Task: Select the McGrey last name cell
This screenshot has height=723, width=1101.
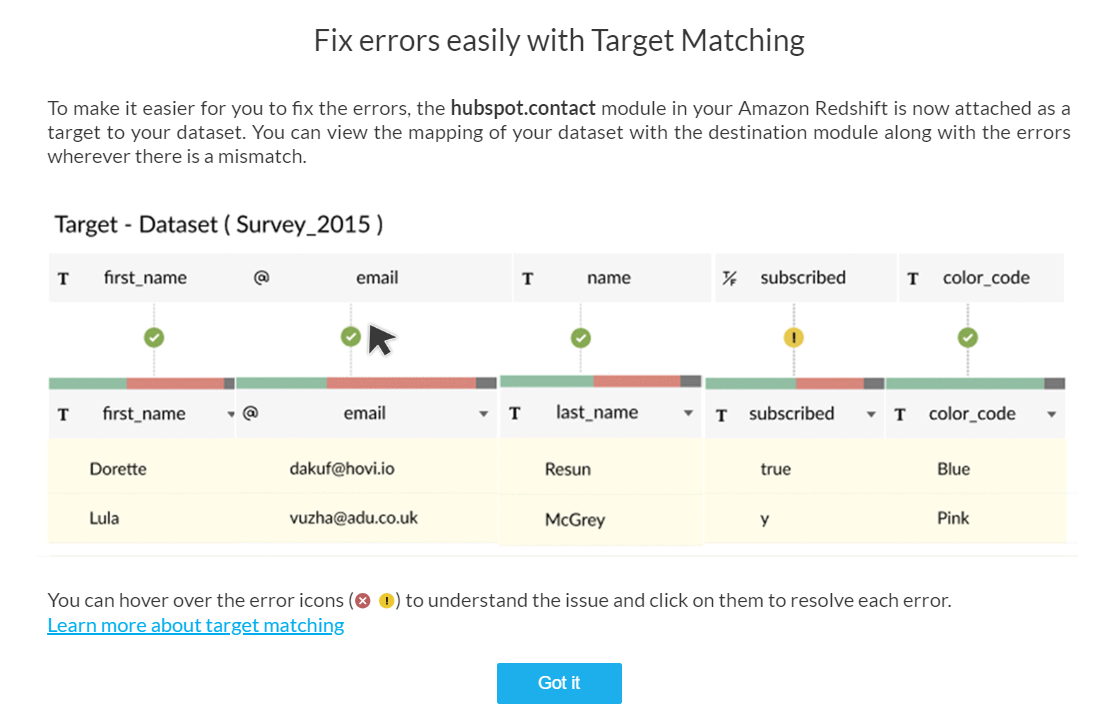Action: pyautogui.click(x=575, y=519)
